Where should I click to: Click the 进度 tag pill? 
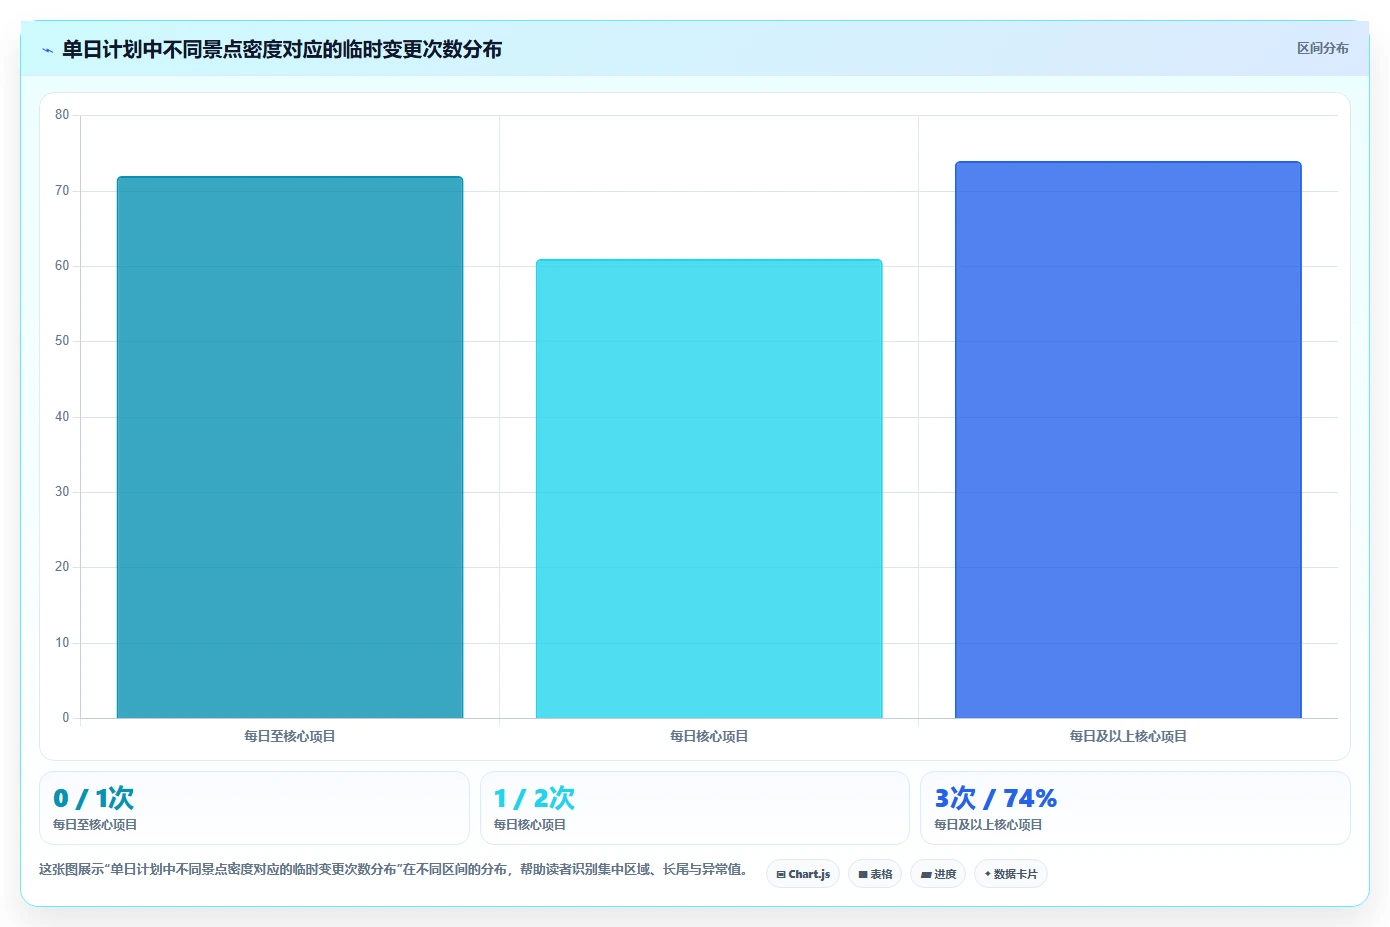pos(938,874)
